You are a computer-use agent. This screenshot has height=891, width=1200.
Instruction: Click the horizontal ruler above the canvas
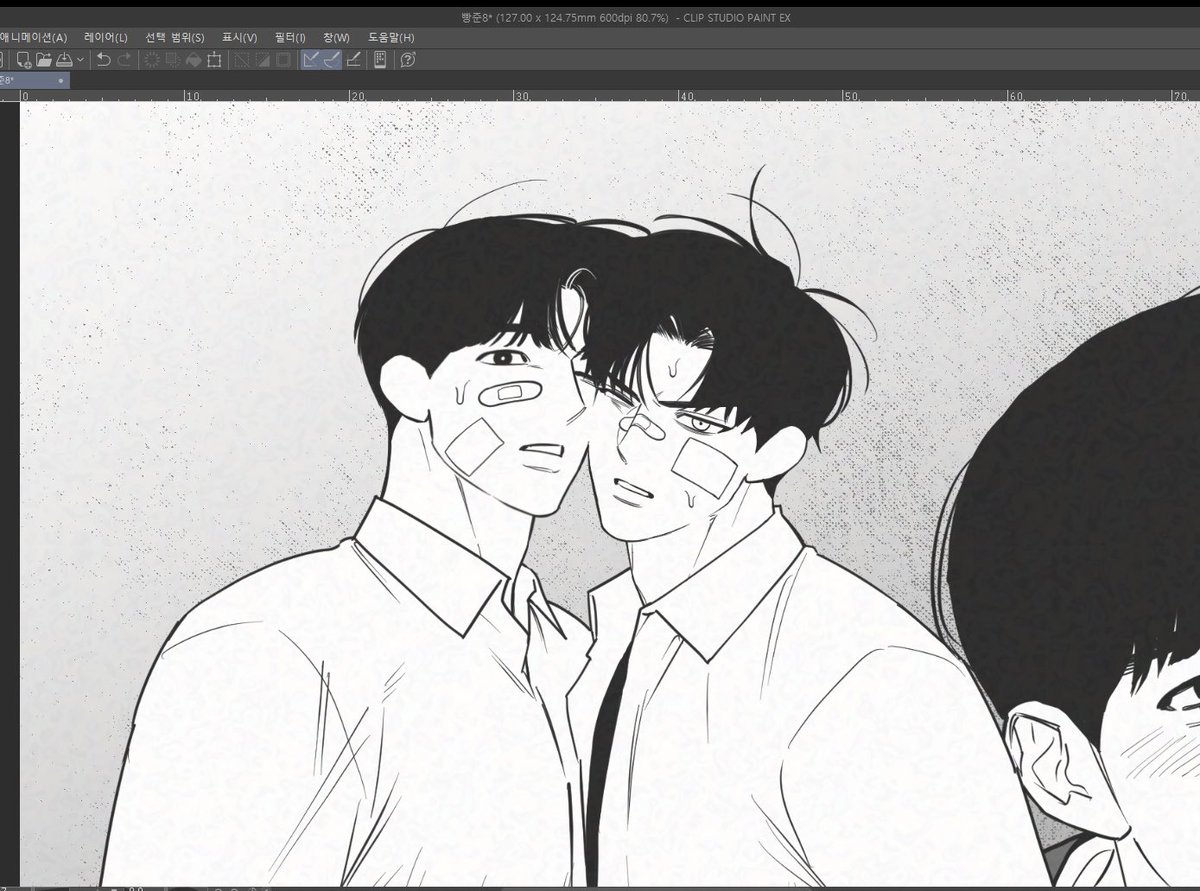click(600, 96)
